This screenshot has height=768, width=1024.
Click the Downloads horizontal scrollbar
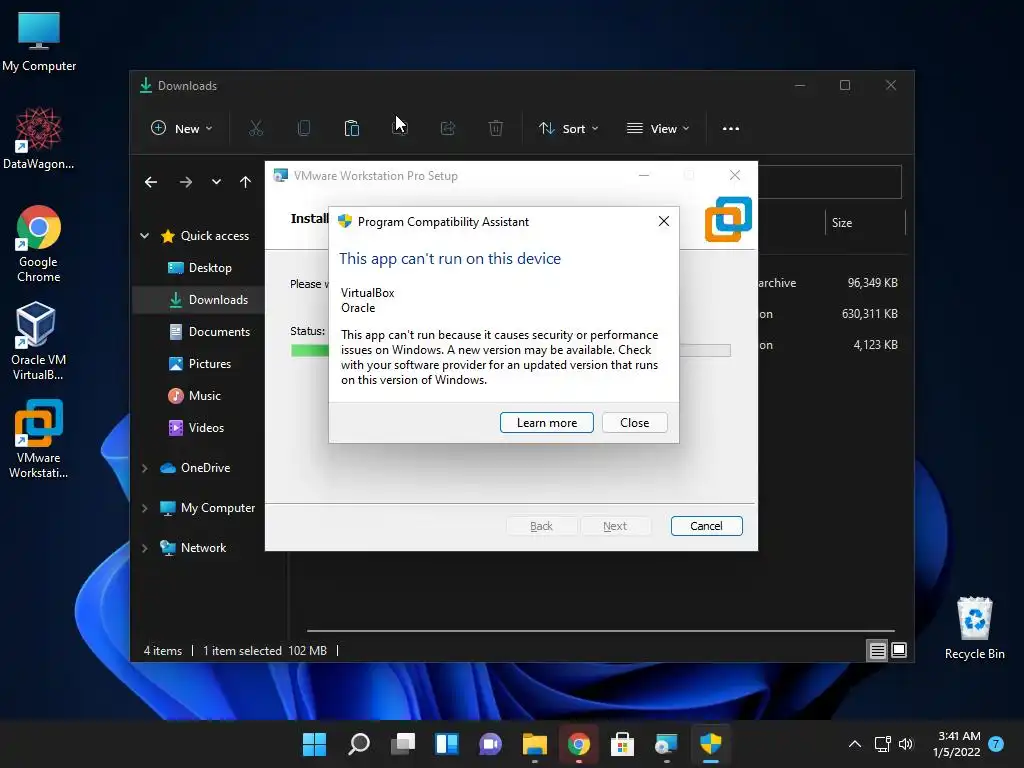point(600,631)
